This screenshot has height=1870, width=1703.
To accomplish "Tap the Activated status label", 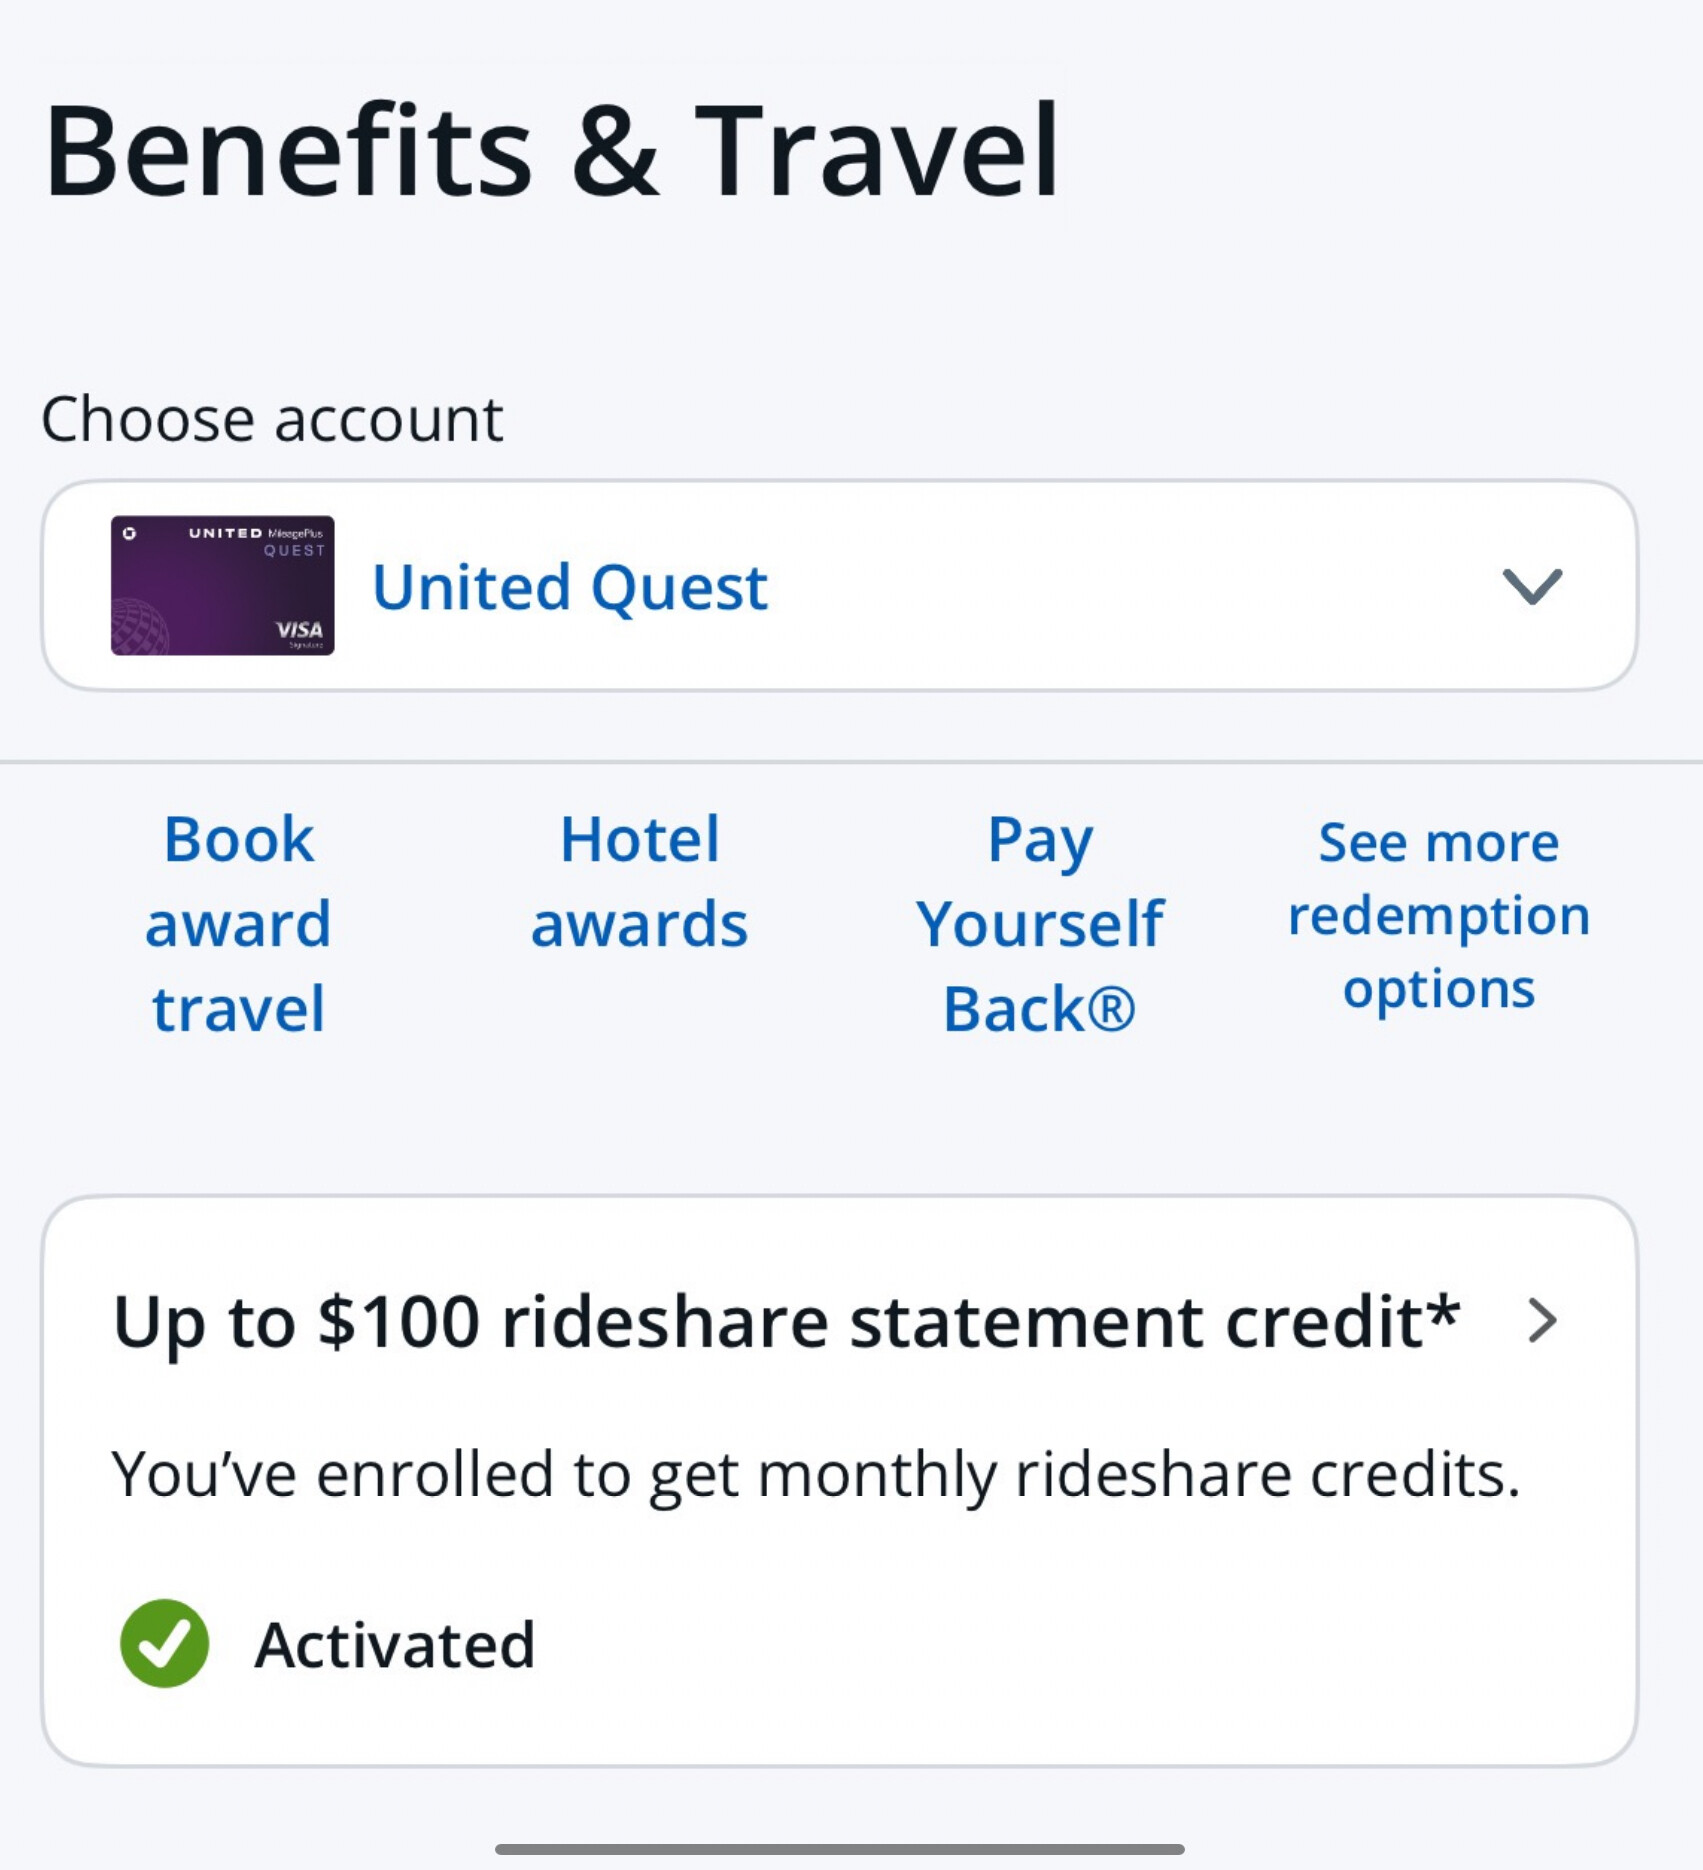I will [395, 1645].
